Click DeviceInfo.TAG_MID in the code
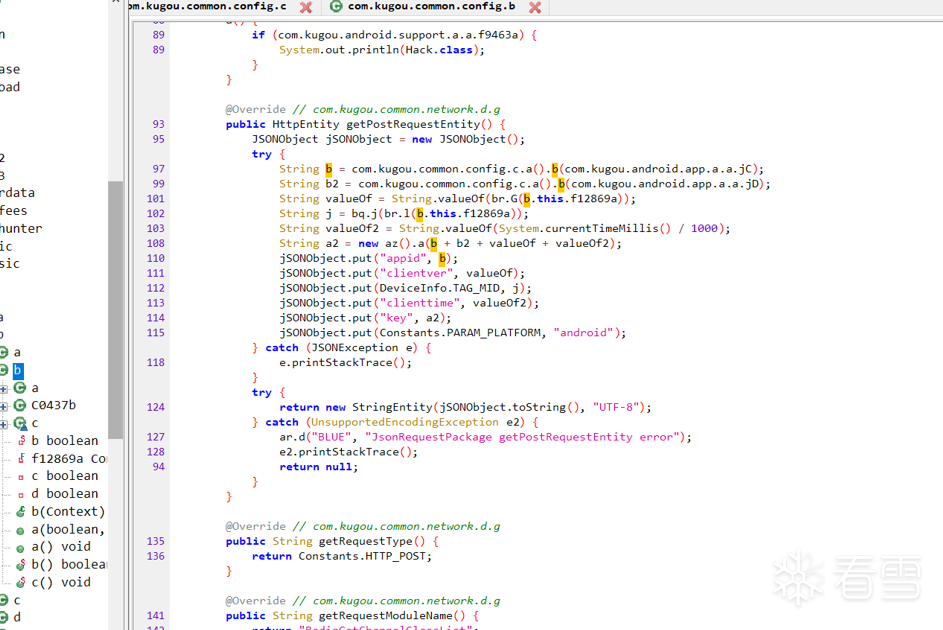This screenshot has height=630, width=943. (x=442, y=288)
